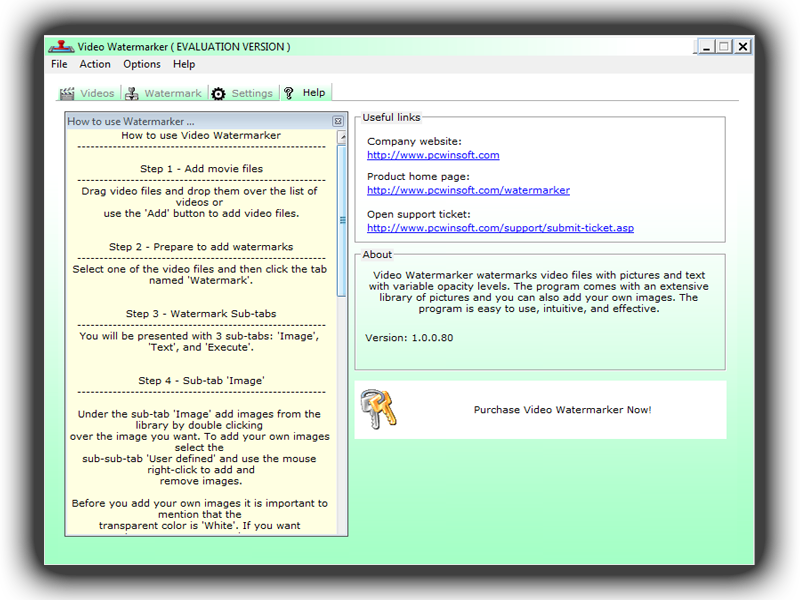
Task: Open the company website pcwinsoft.com link
Action: pyautogui.click(x=433, y=155)
